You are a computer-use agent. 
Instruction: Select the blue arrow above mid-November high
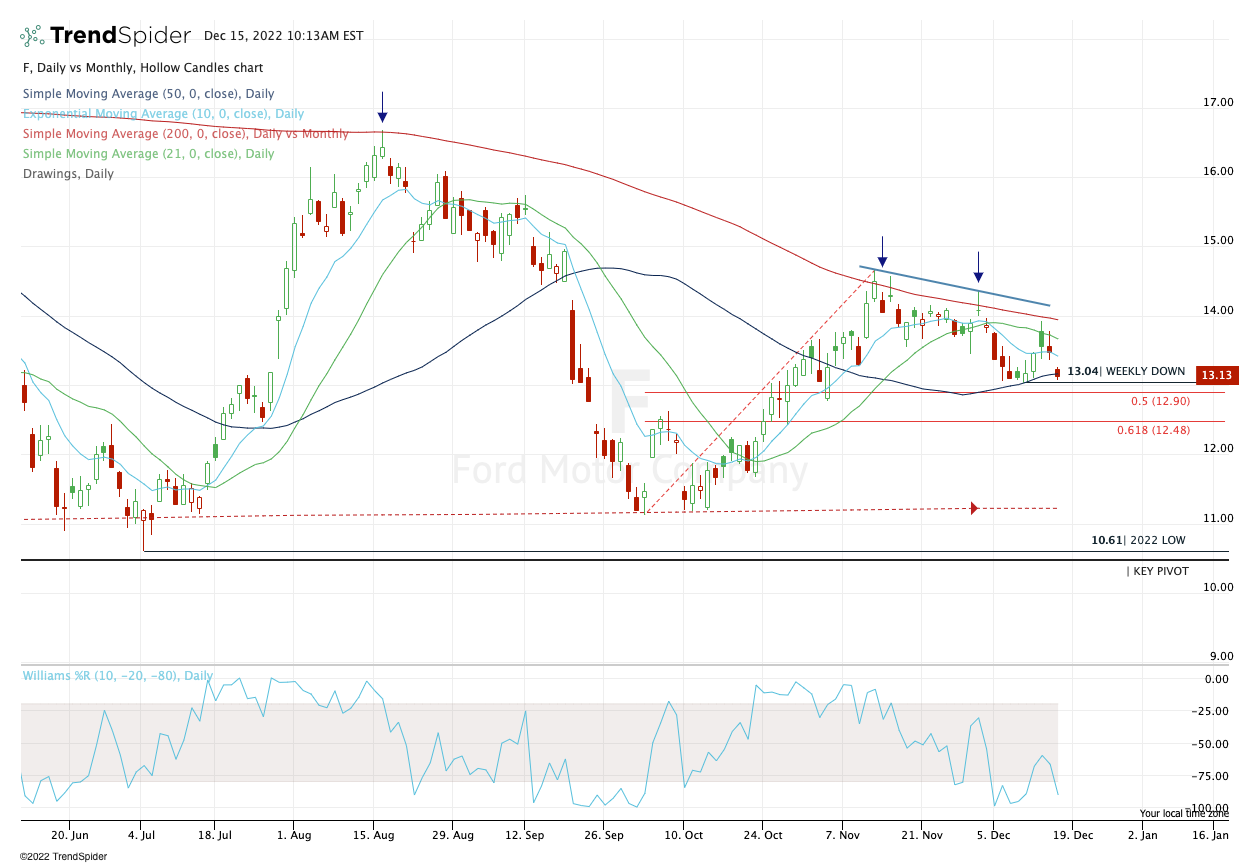pyautogui.click(x=882, y=252)
